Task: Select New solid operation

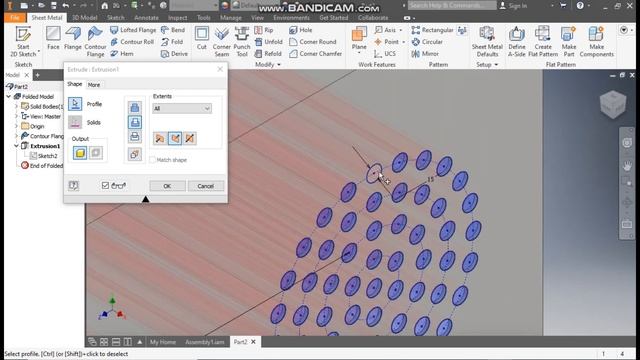Action: (135, 154)
